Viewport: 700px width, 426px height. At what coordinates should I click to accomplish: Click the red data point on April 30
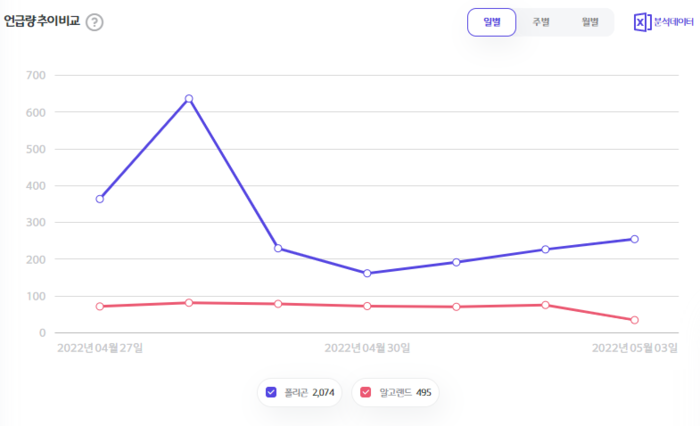367,306
